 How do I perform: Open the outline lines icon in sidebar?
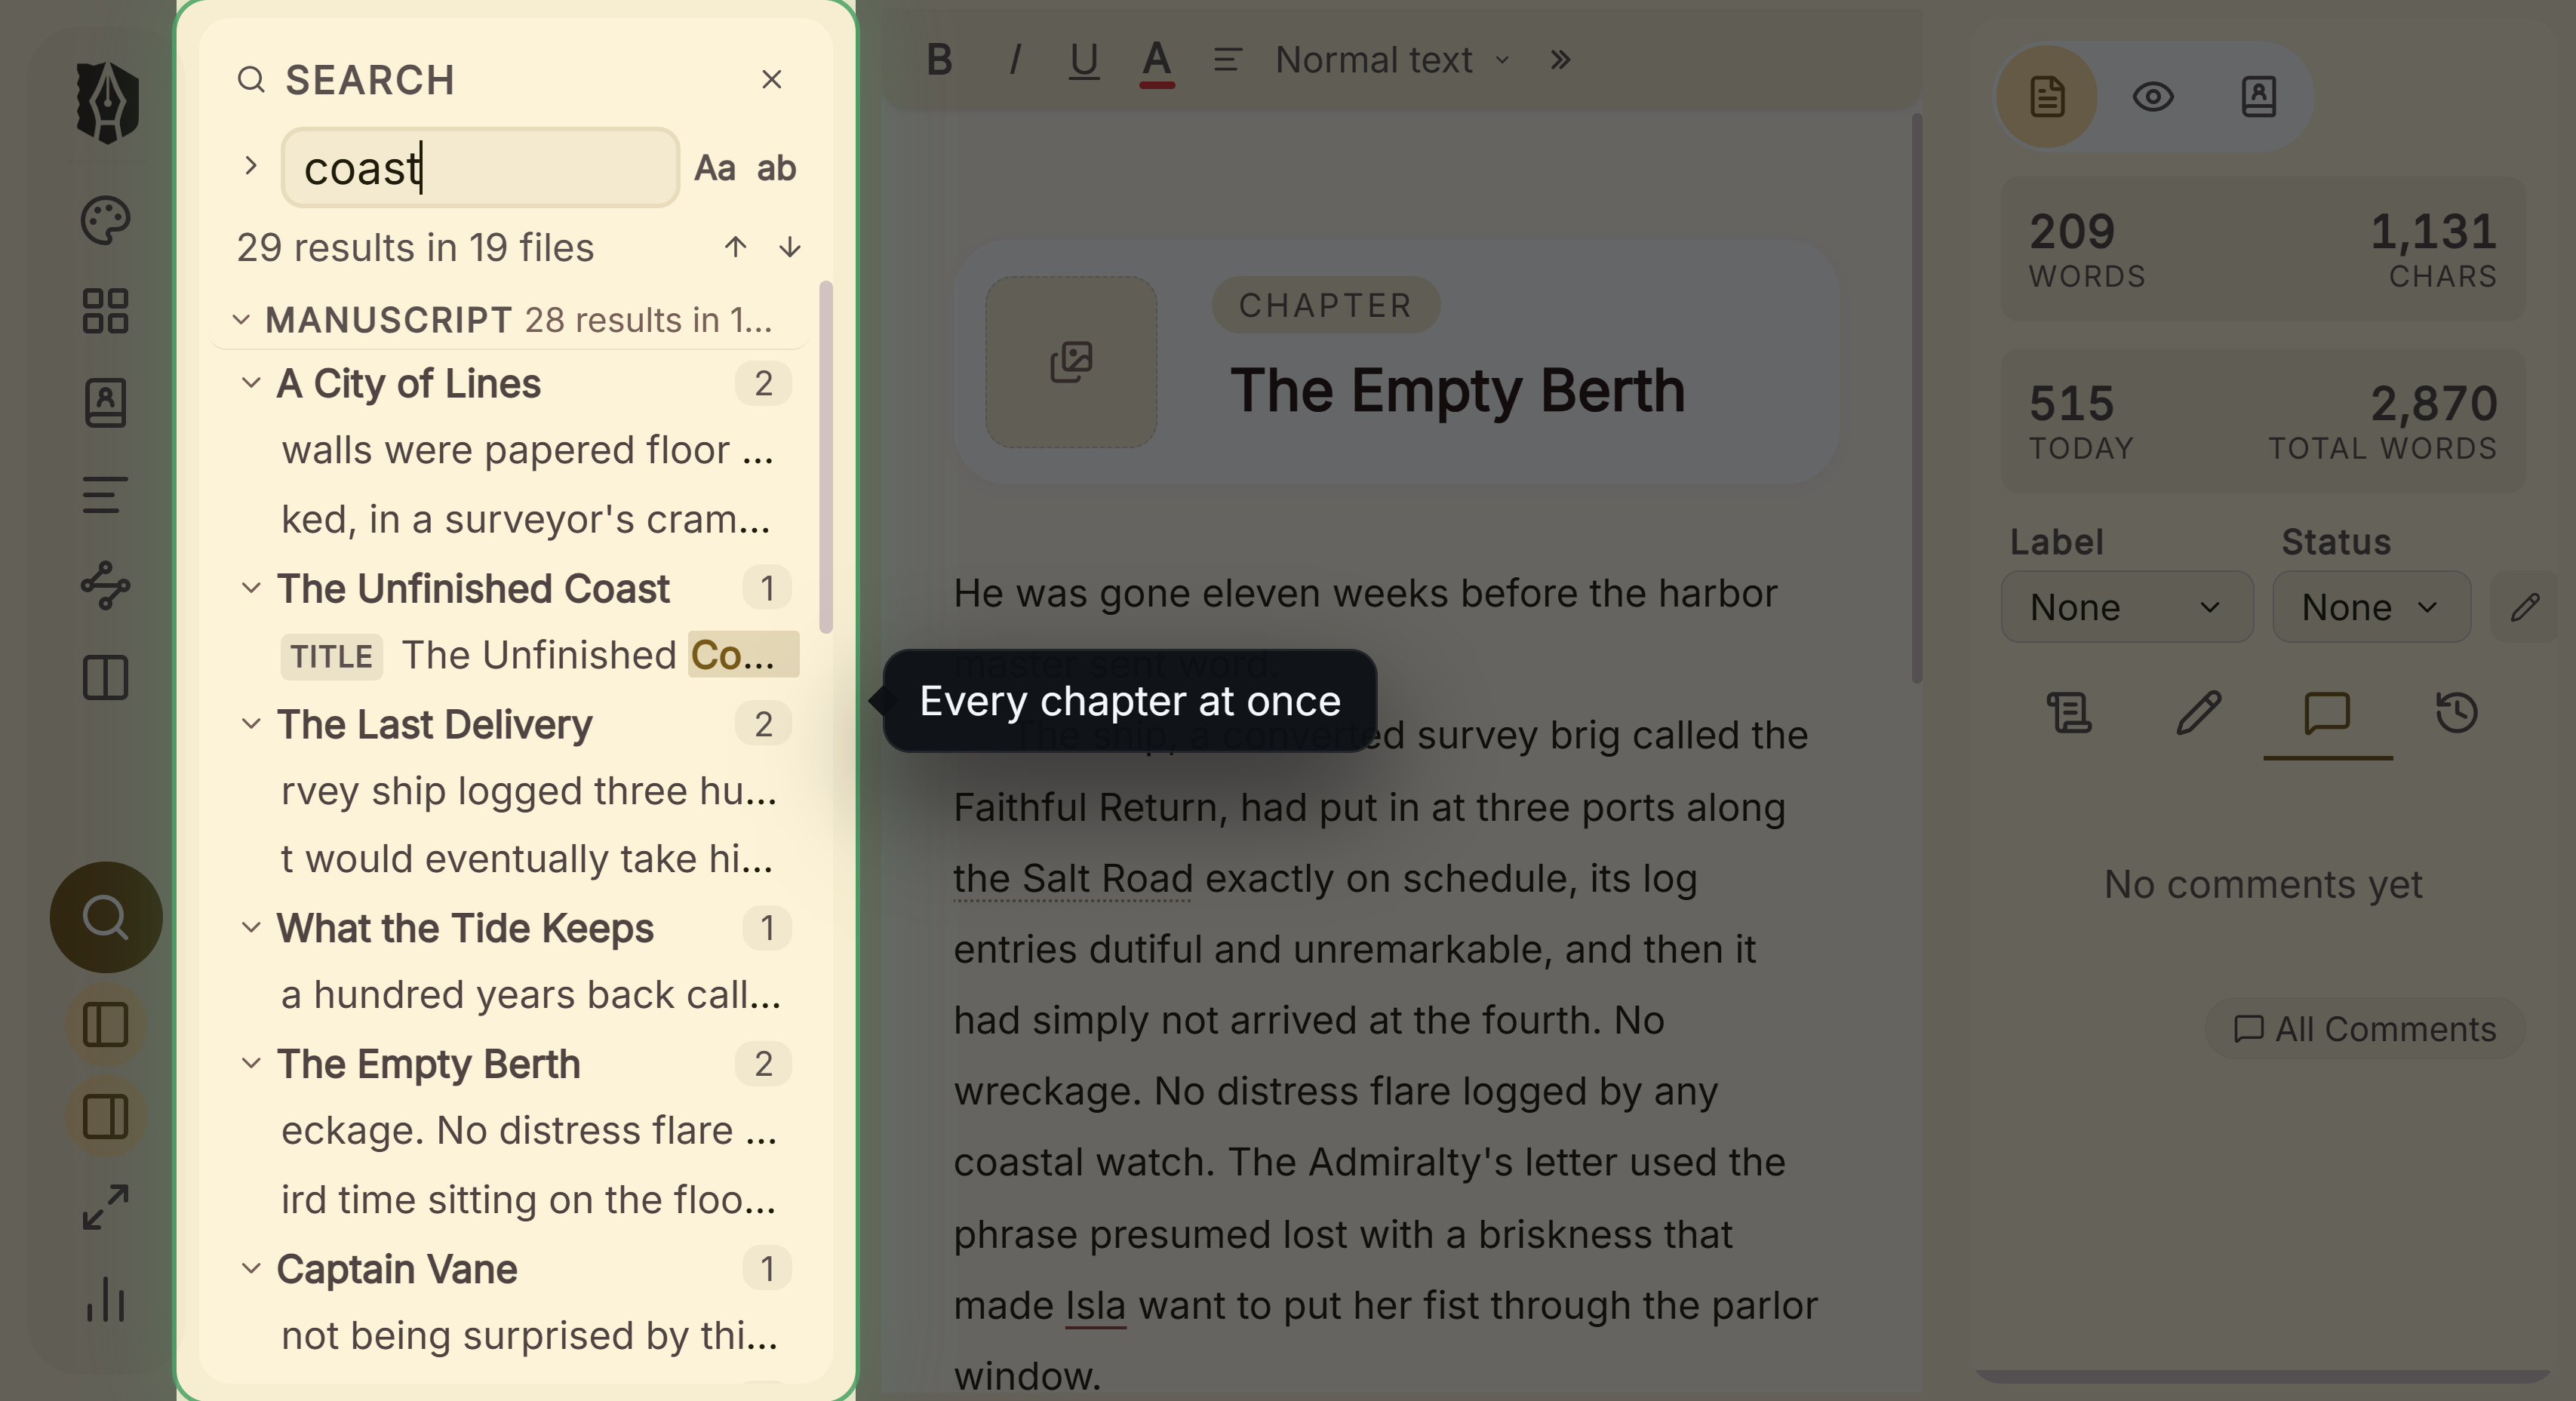coord(105,495)
